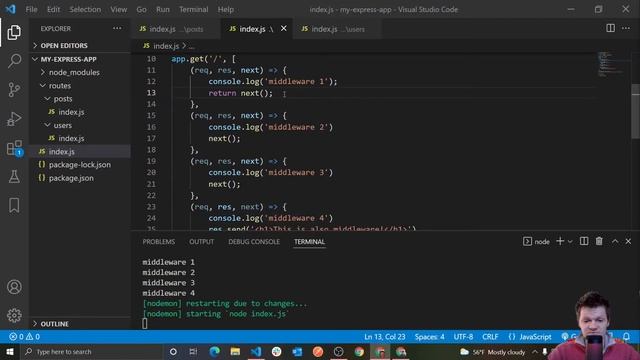The image size is (640, 360).
Task: Open the File menu
Action: (x=31, y=9)
